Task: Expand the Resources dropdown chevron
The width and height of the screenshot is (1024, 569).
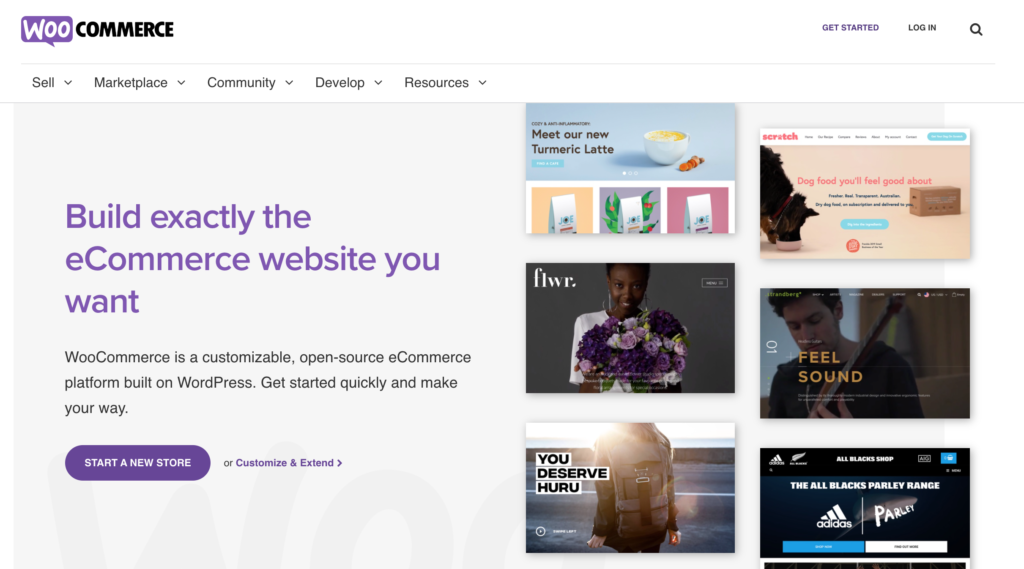Action: coord(482,83)
